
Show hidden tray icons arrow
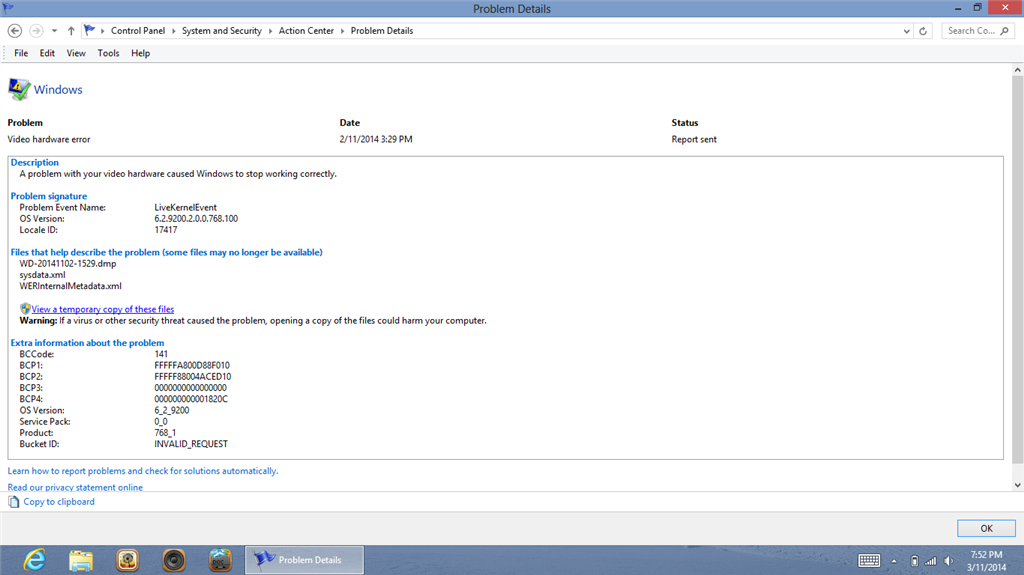(x=894, y=561)
